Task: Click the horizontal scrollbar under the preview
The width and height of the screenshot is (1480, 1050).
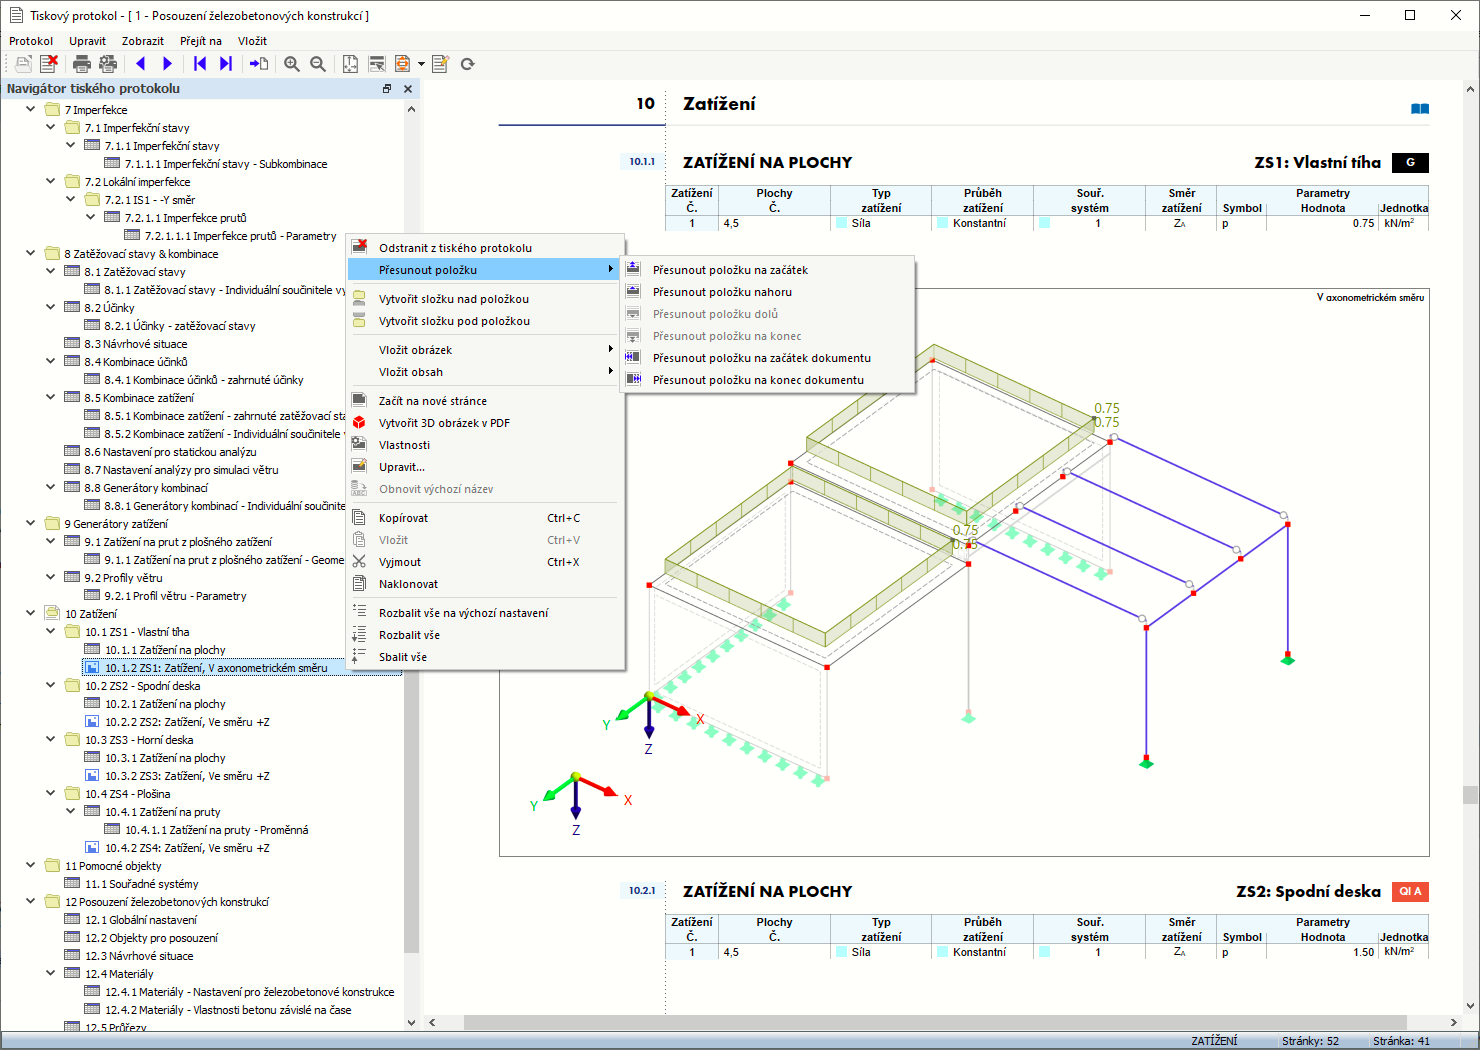Action: 935,1022
